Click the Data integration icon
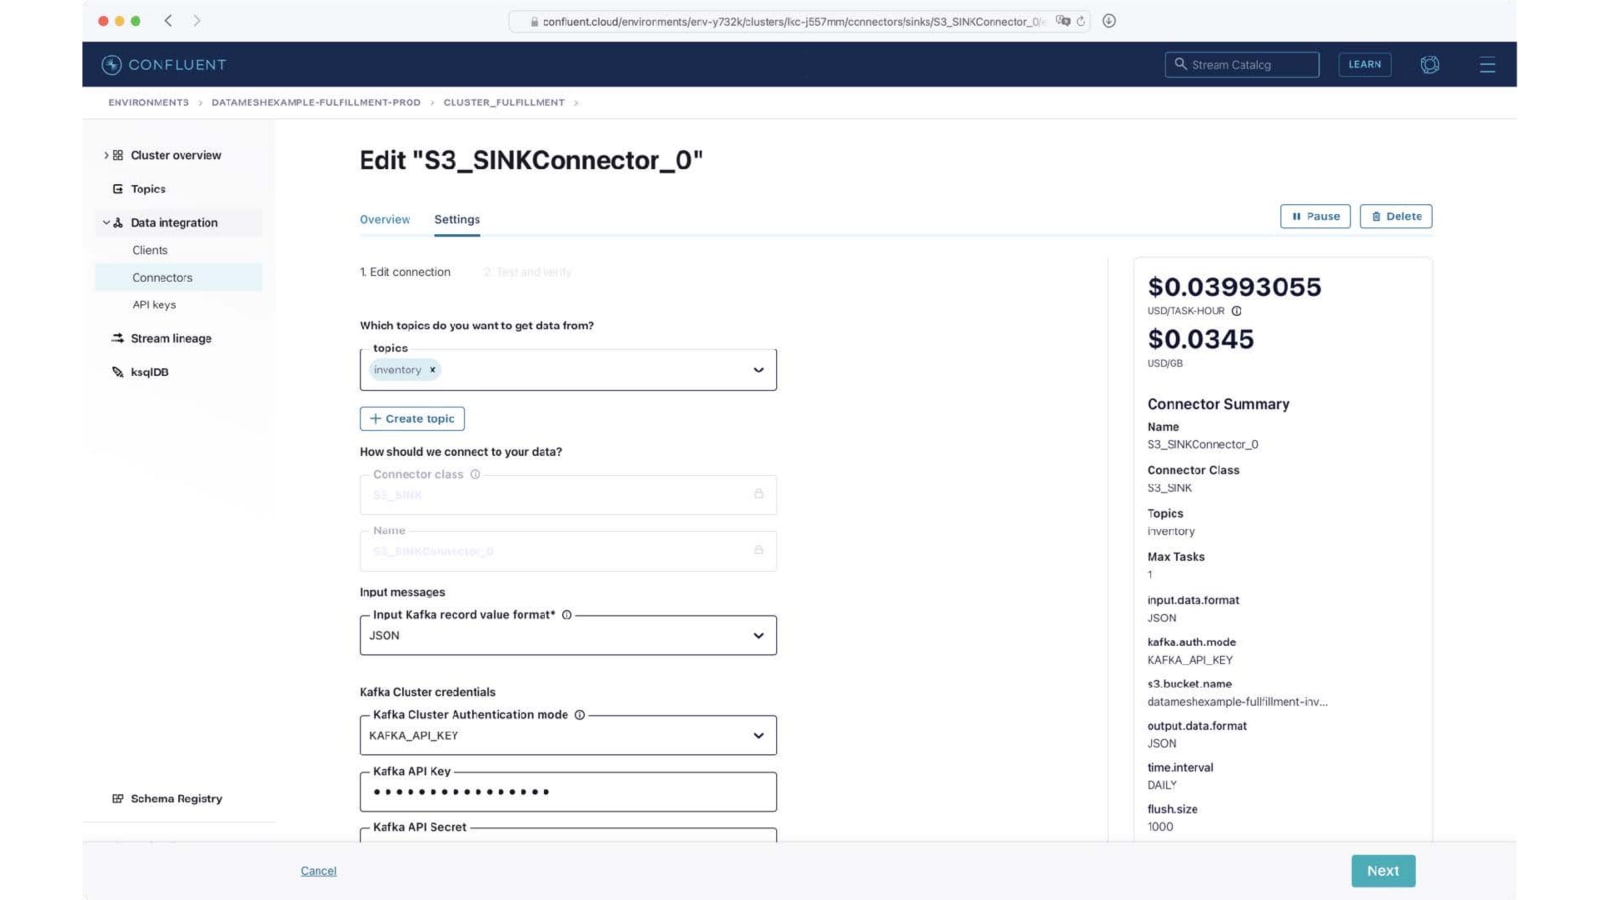The width and height of the screenshot is (1600, 900). pos(118,223)
